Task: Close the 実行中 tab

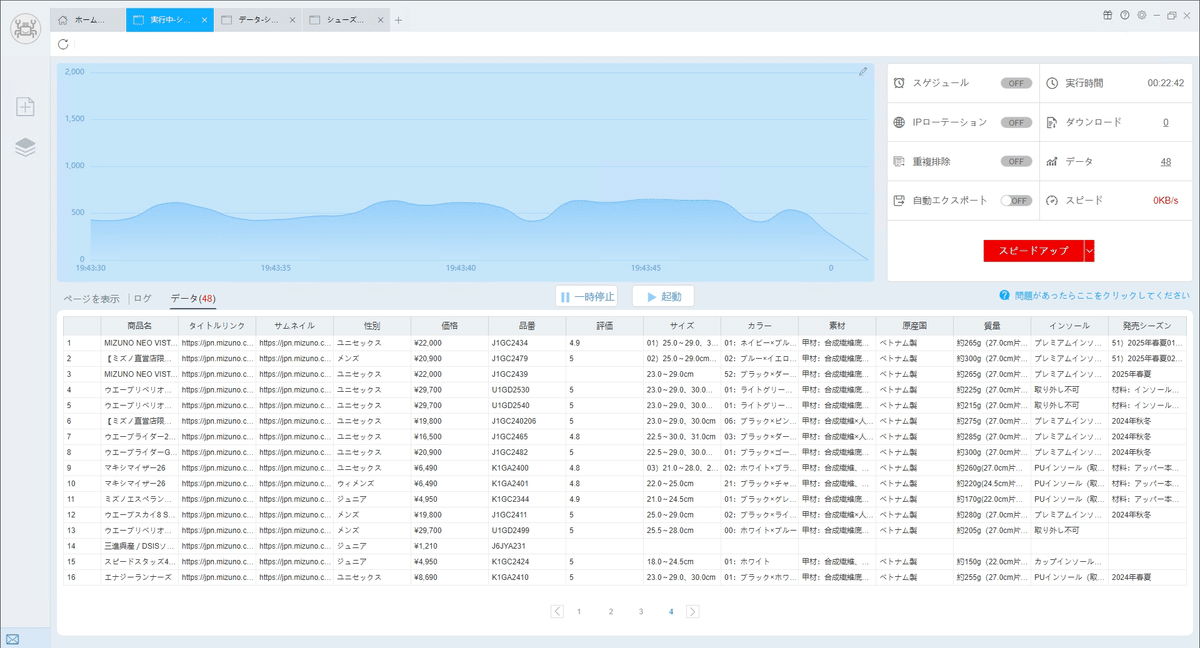Action: click(205, 20)
